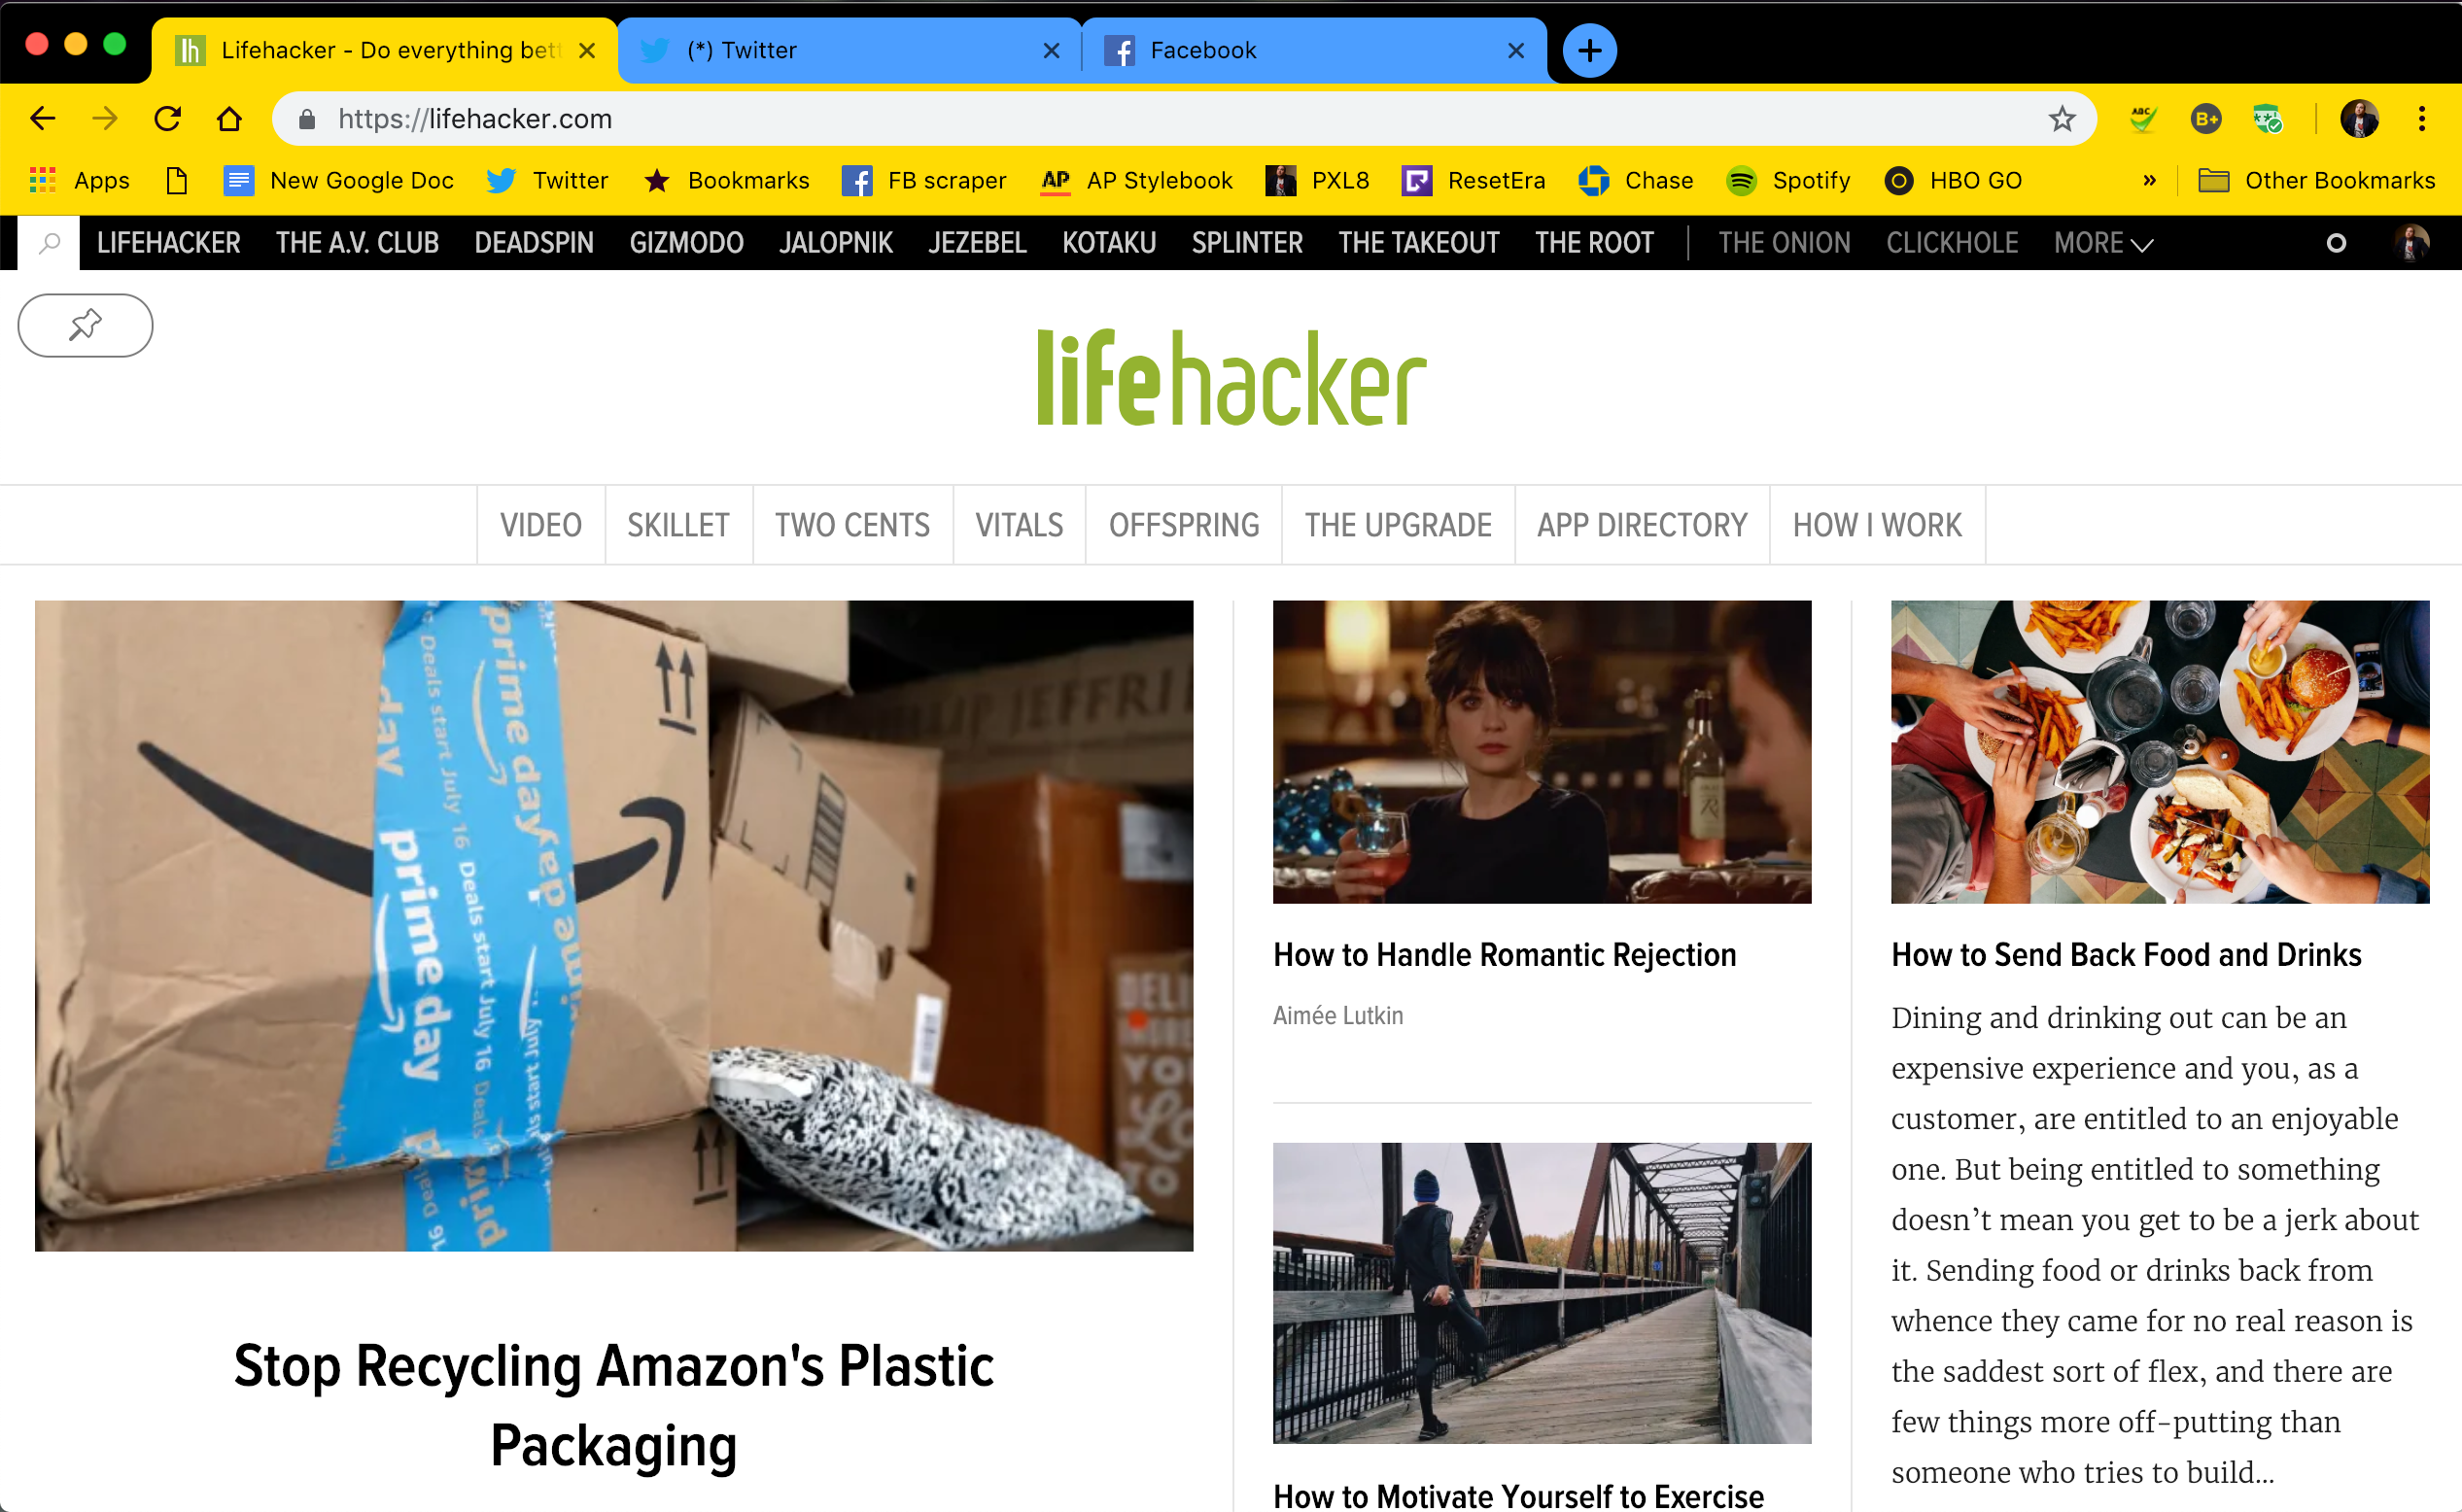The image size is (2462, 1512).
Task: Open article How to Handle Romantic Rejection
Action: coord(1504,955)
